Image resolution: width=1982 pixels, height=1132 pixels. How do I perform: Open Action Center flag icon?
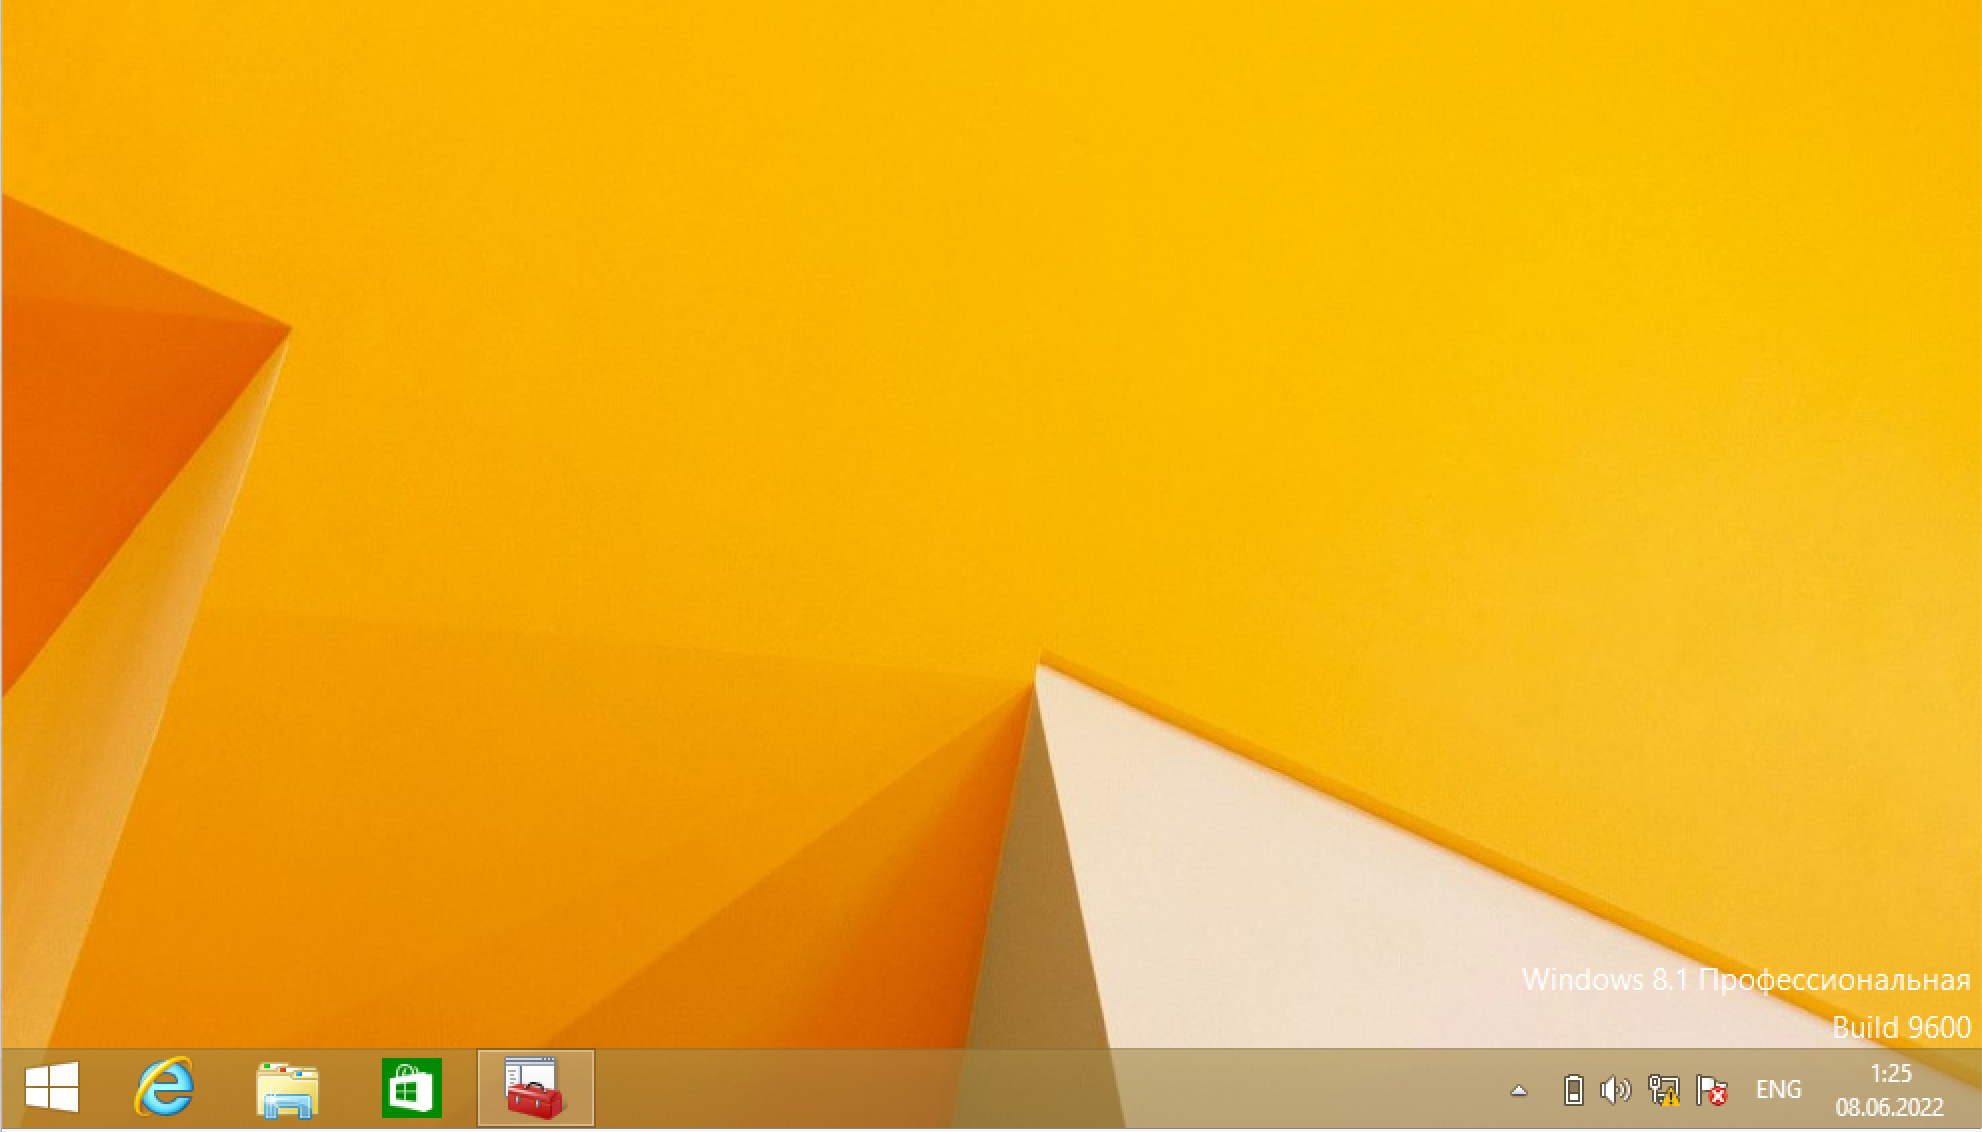click(1712, 1089)
